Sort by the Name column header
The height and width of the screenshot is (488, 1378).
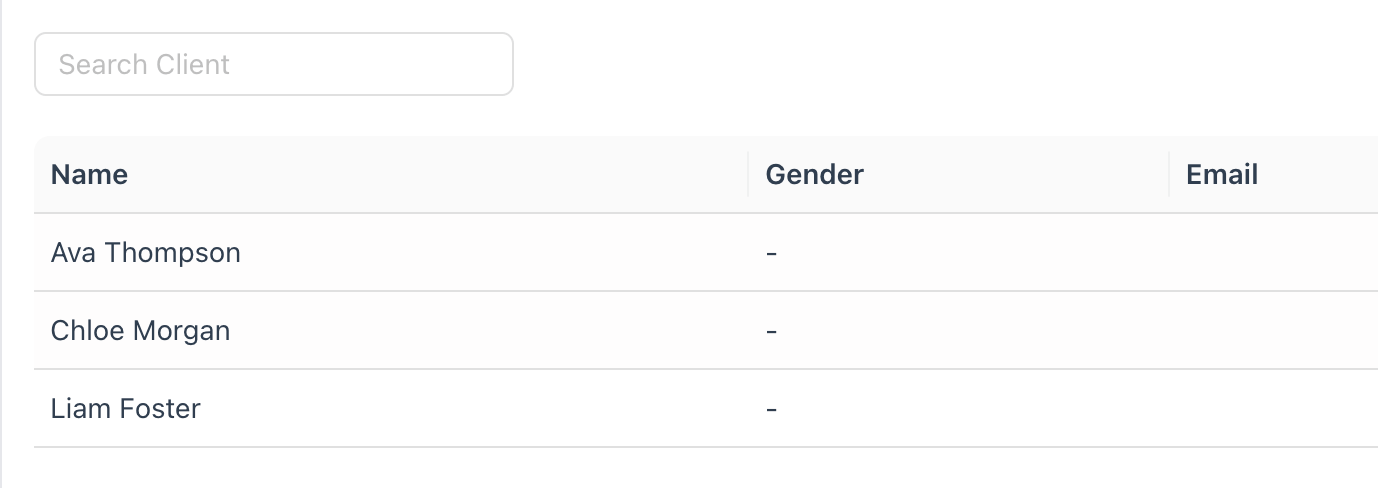[90, 175]
